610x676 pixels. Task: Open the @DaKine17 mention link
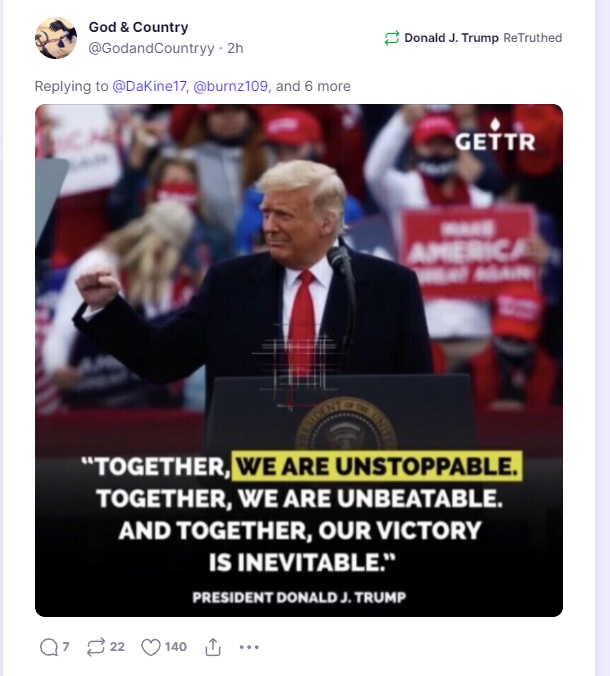pos(149,86)
